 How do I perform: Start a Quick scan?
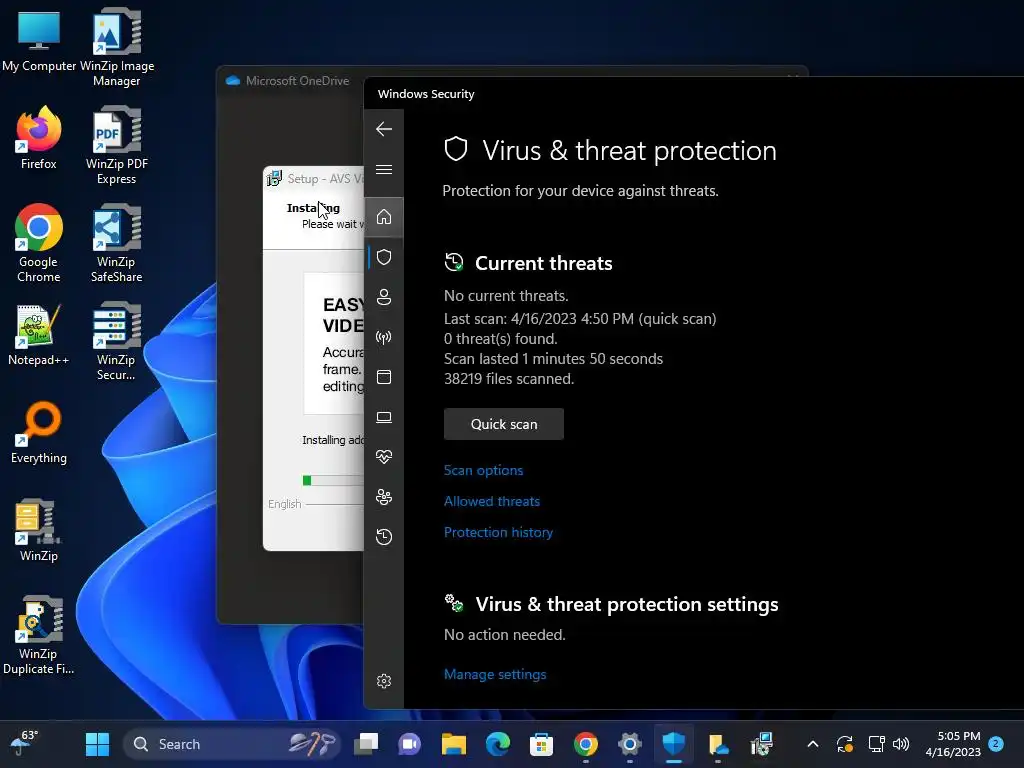click(x=504, y=424)
